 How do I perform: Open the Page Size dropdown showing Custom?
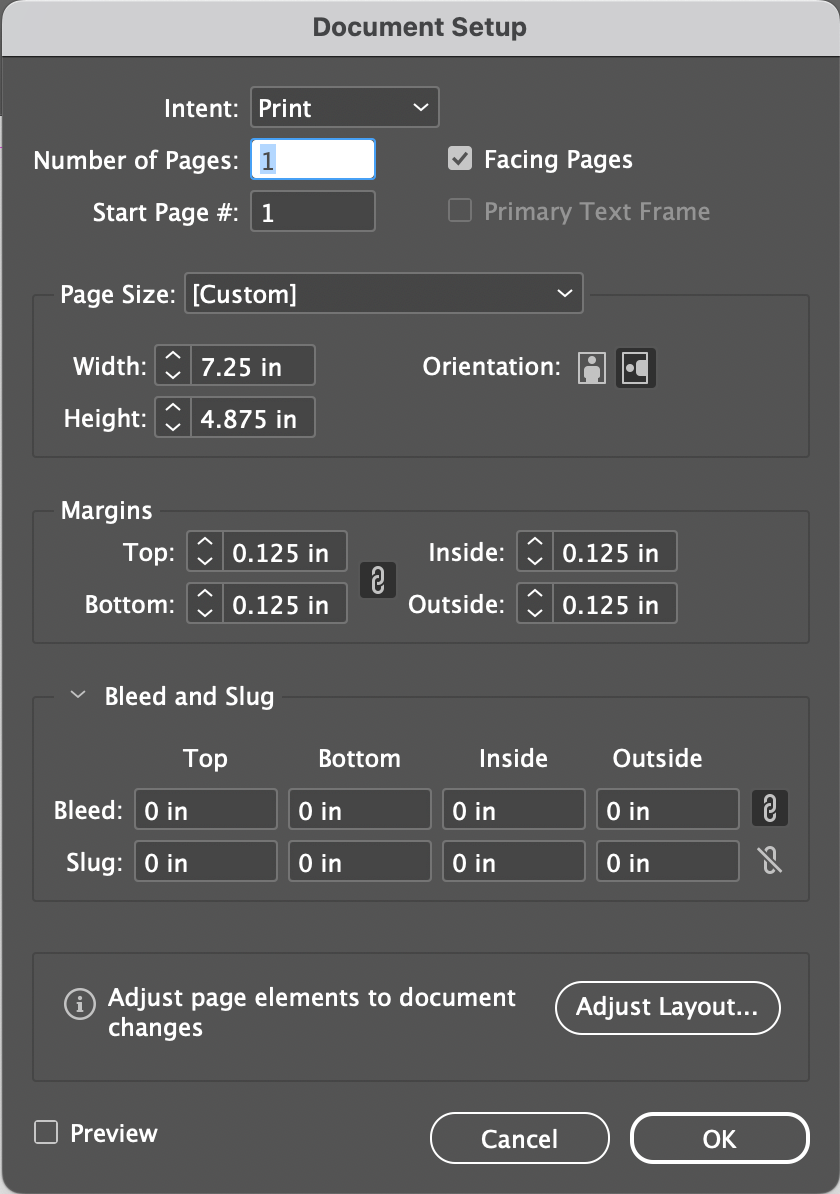pos(384,293)
